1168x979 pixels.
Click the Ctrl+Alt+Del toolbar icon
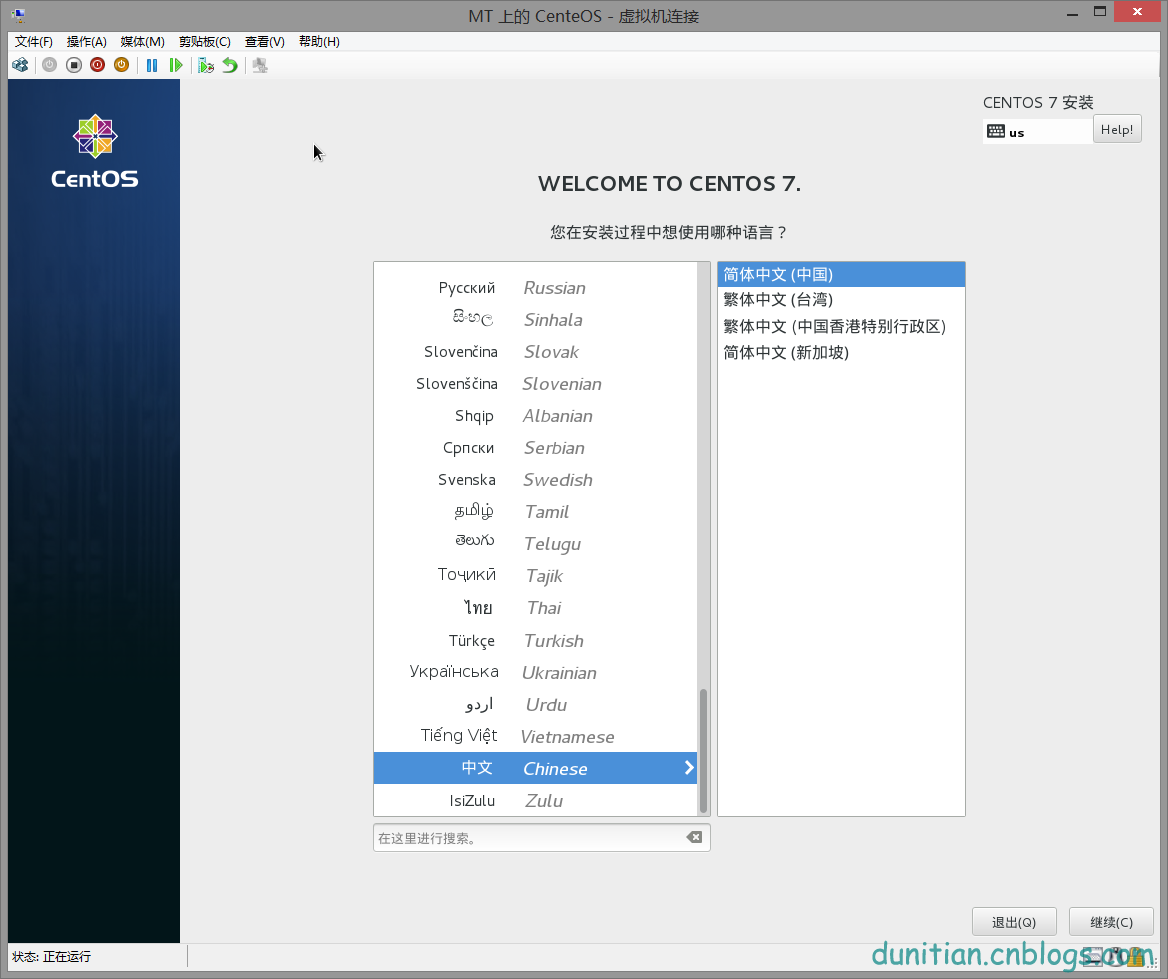pos(20,66)
